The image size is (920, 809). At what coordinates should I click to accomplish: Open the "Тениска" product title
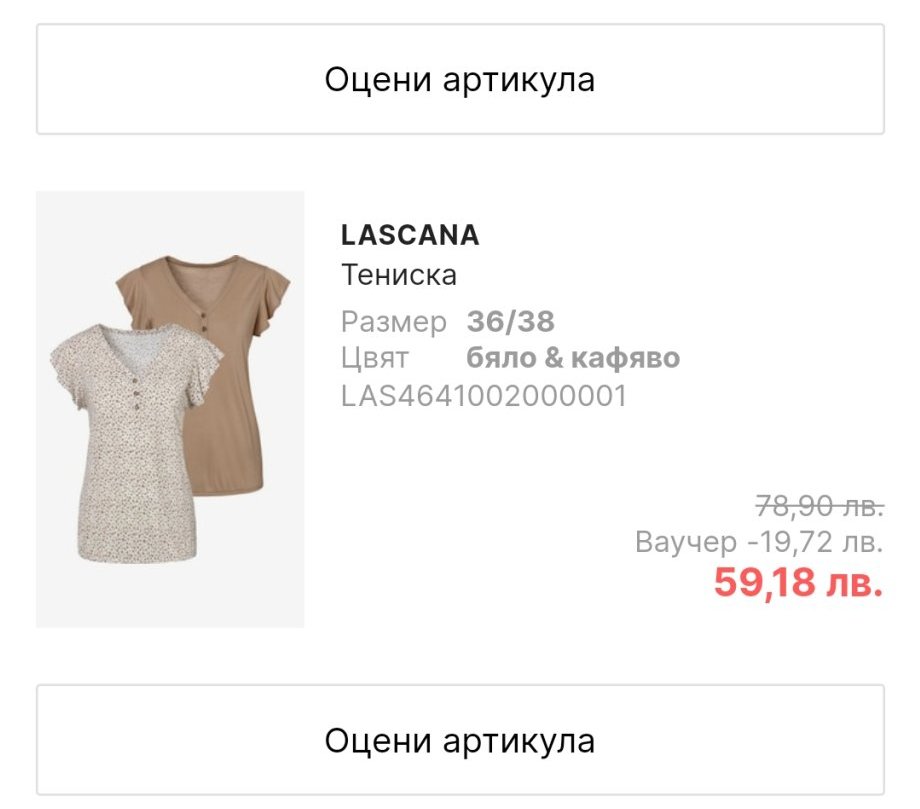(x=399, y=274)
